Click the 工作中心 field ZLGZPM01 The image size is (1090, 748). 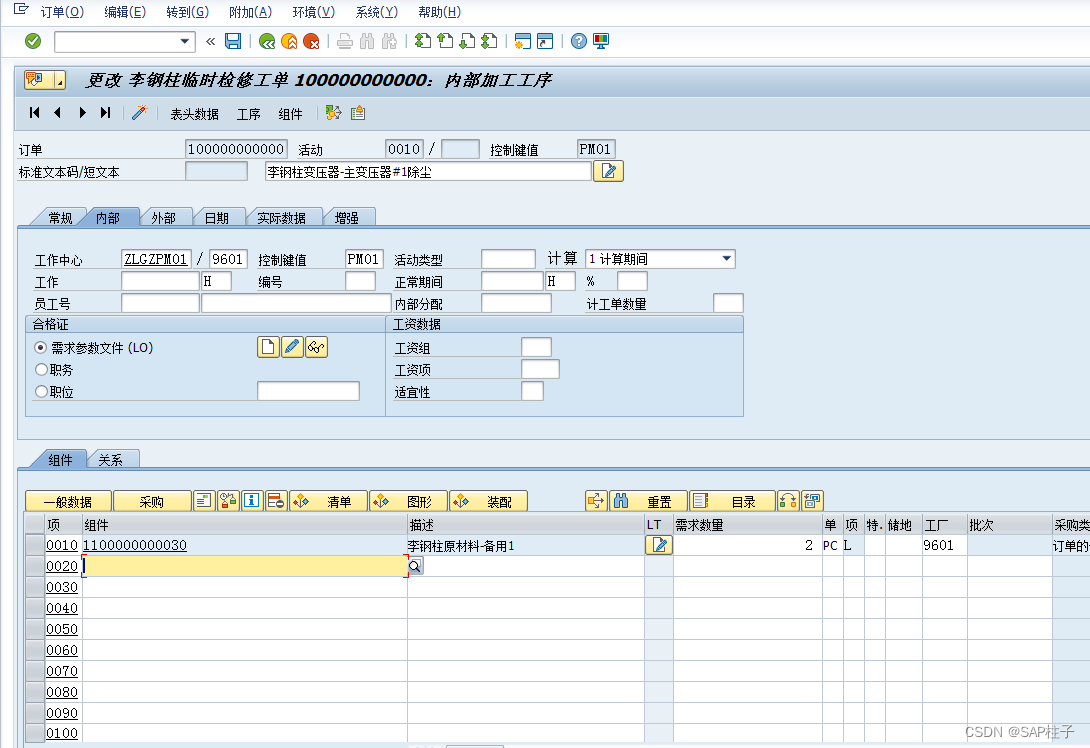click(x=156, y=259)
